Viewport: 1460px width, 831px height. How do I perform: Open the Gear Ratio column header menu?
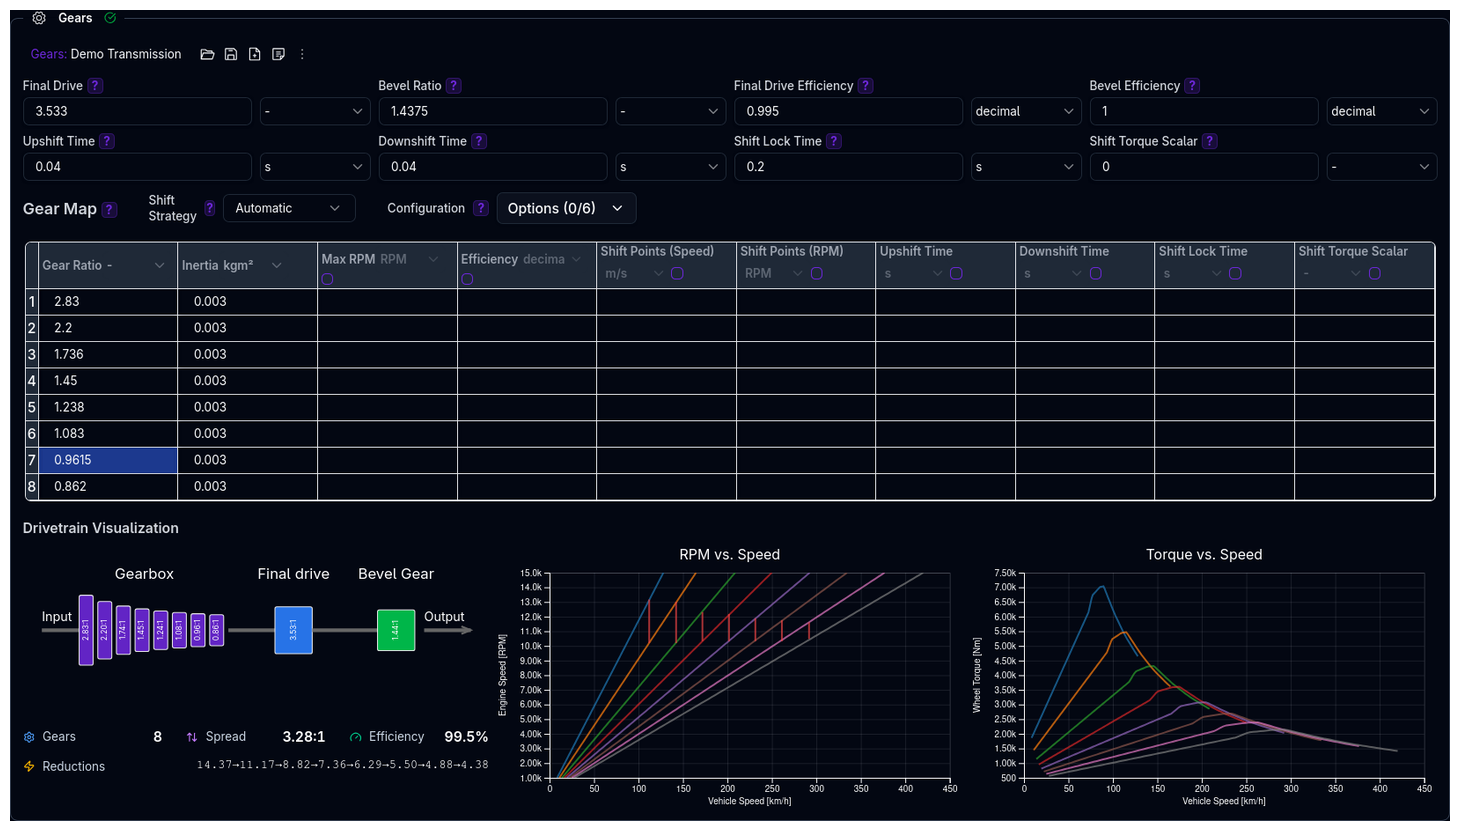[159, 265]
